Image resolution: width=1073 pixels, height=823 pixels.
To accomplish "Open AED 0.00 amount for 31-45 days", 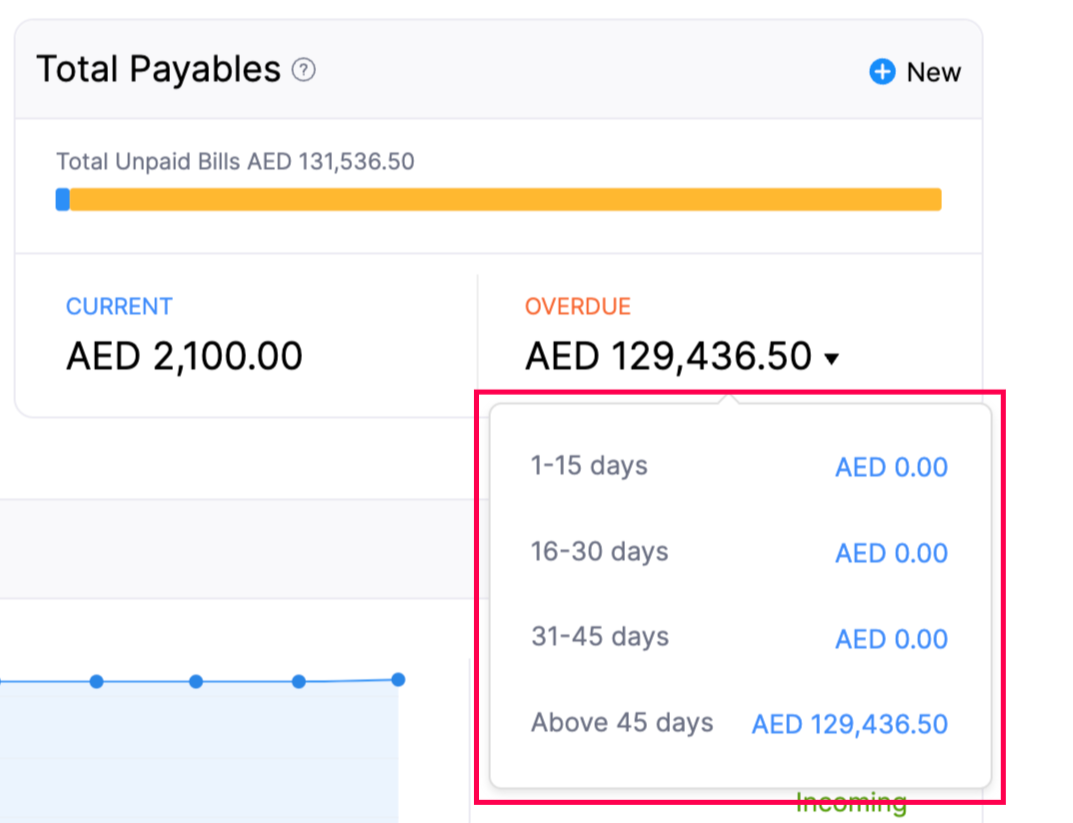I will 891,639.
